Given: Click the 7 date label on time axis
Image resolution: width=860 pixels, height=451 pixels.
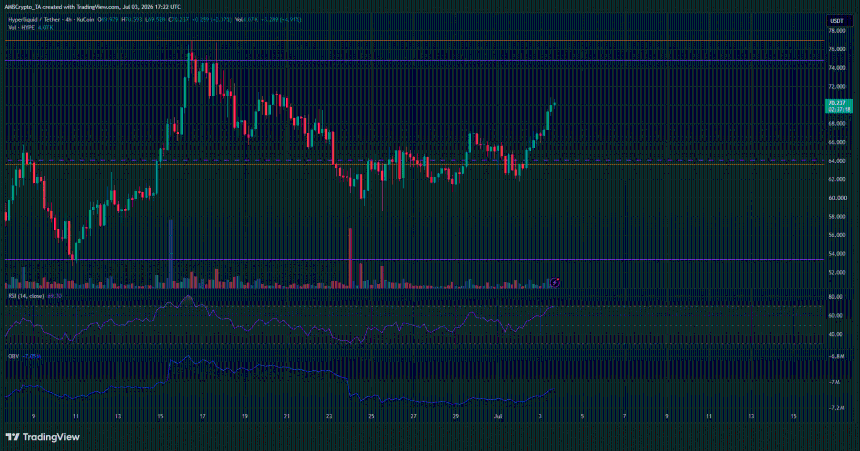Looking at the screenshot, I should (625, 417).
